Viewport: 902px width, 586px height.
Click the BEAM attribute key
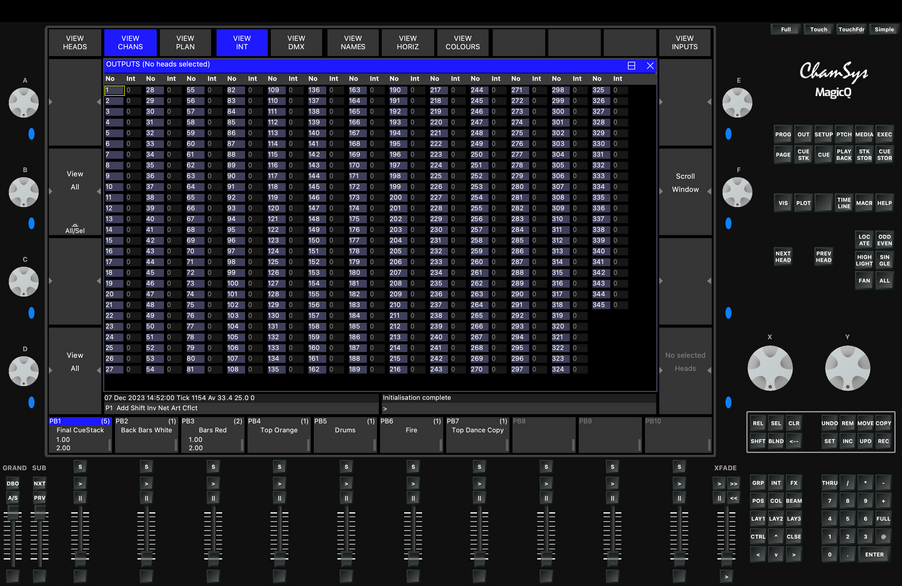click(794, 501)
